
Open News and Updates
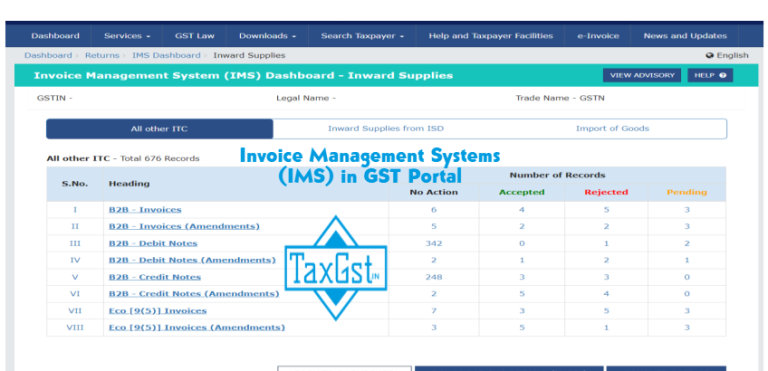pos(685,36)
